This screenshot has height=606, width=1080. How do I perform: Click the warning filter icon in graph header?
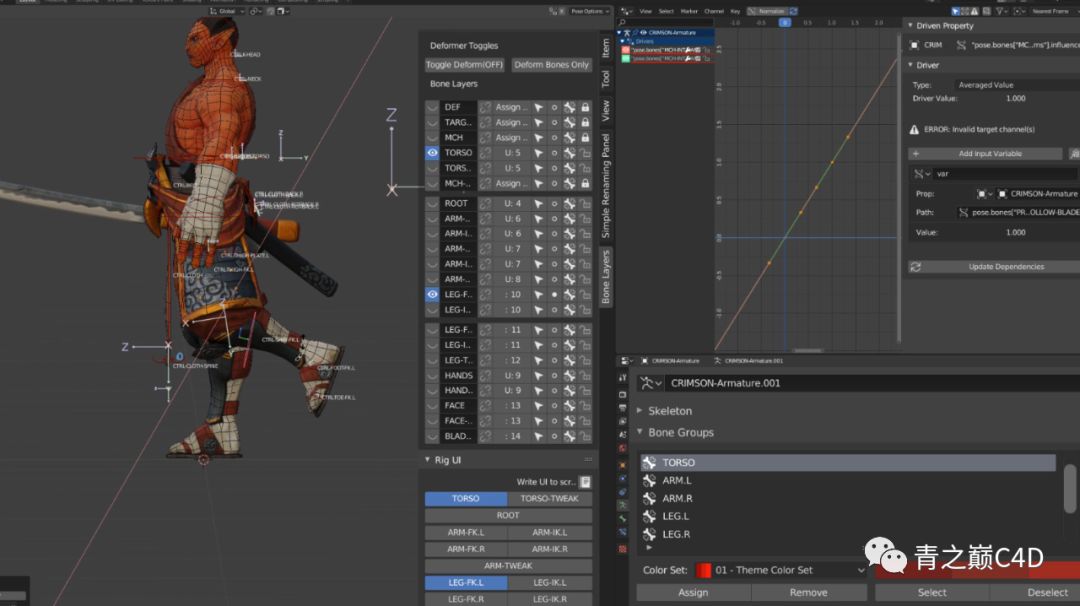[x=974, y=11]
